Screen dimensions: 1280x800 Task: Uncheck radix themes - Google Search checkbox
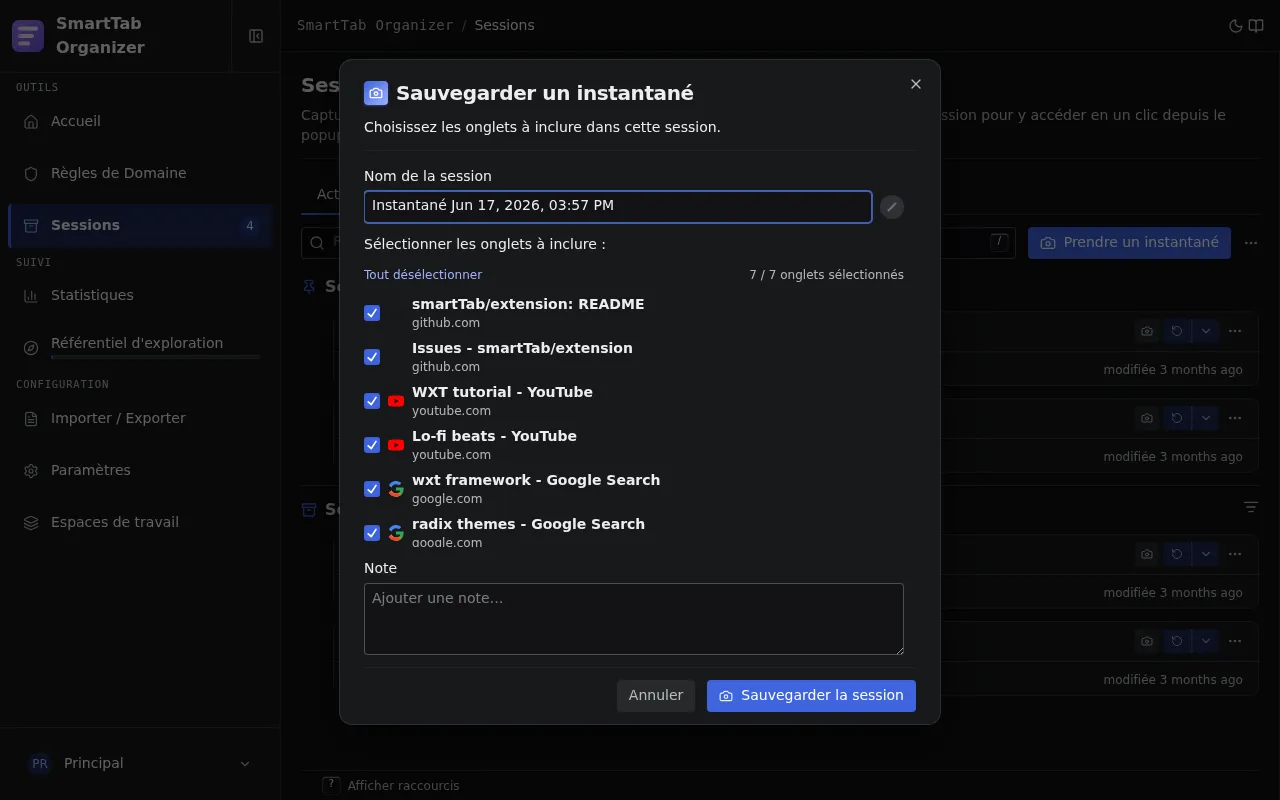[372, 533]
